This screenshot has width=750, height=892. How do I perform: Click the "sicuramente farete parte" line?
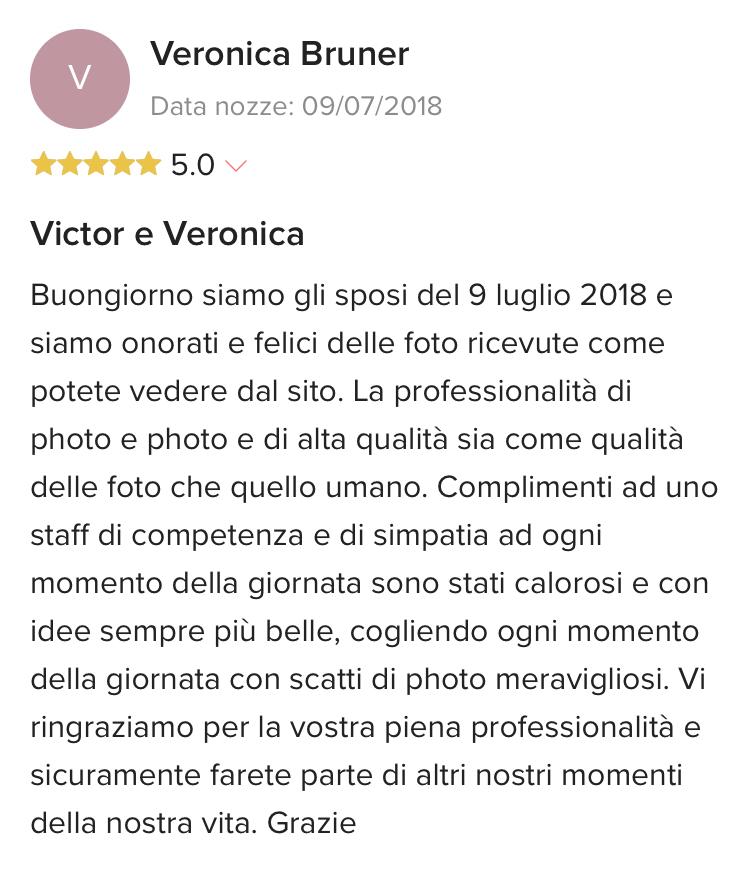[x=356, y=775]
